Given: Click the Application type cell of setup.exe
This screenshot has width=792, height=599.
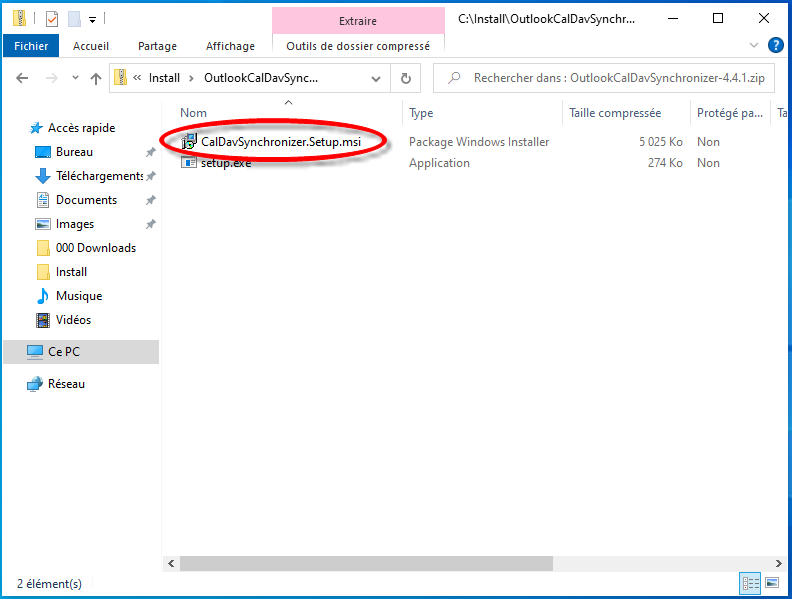Looking at the screenshot, I should tap(439, 163).
